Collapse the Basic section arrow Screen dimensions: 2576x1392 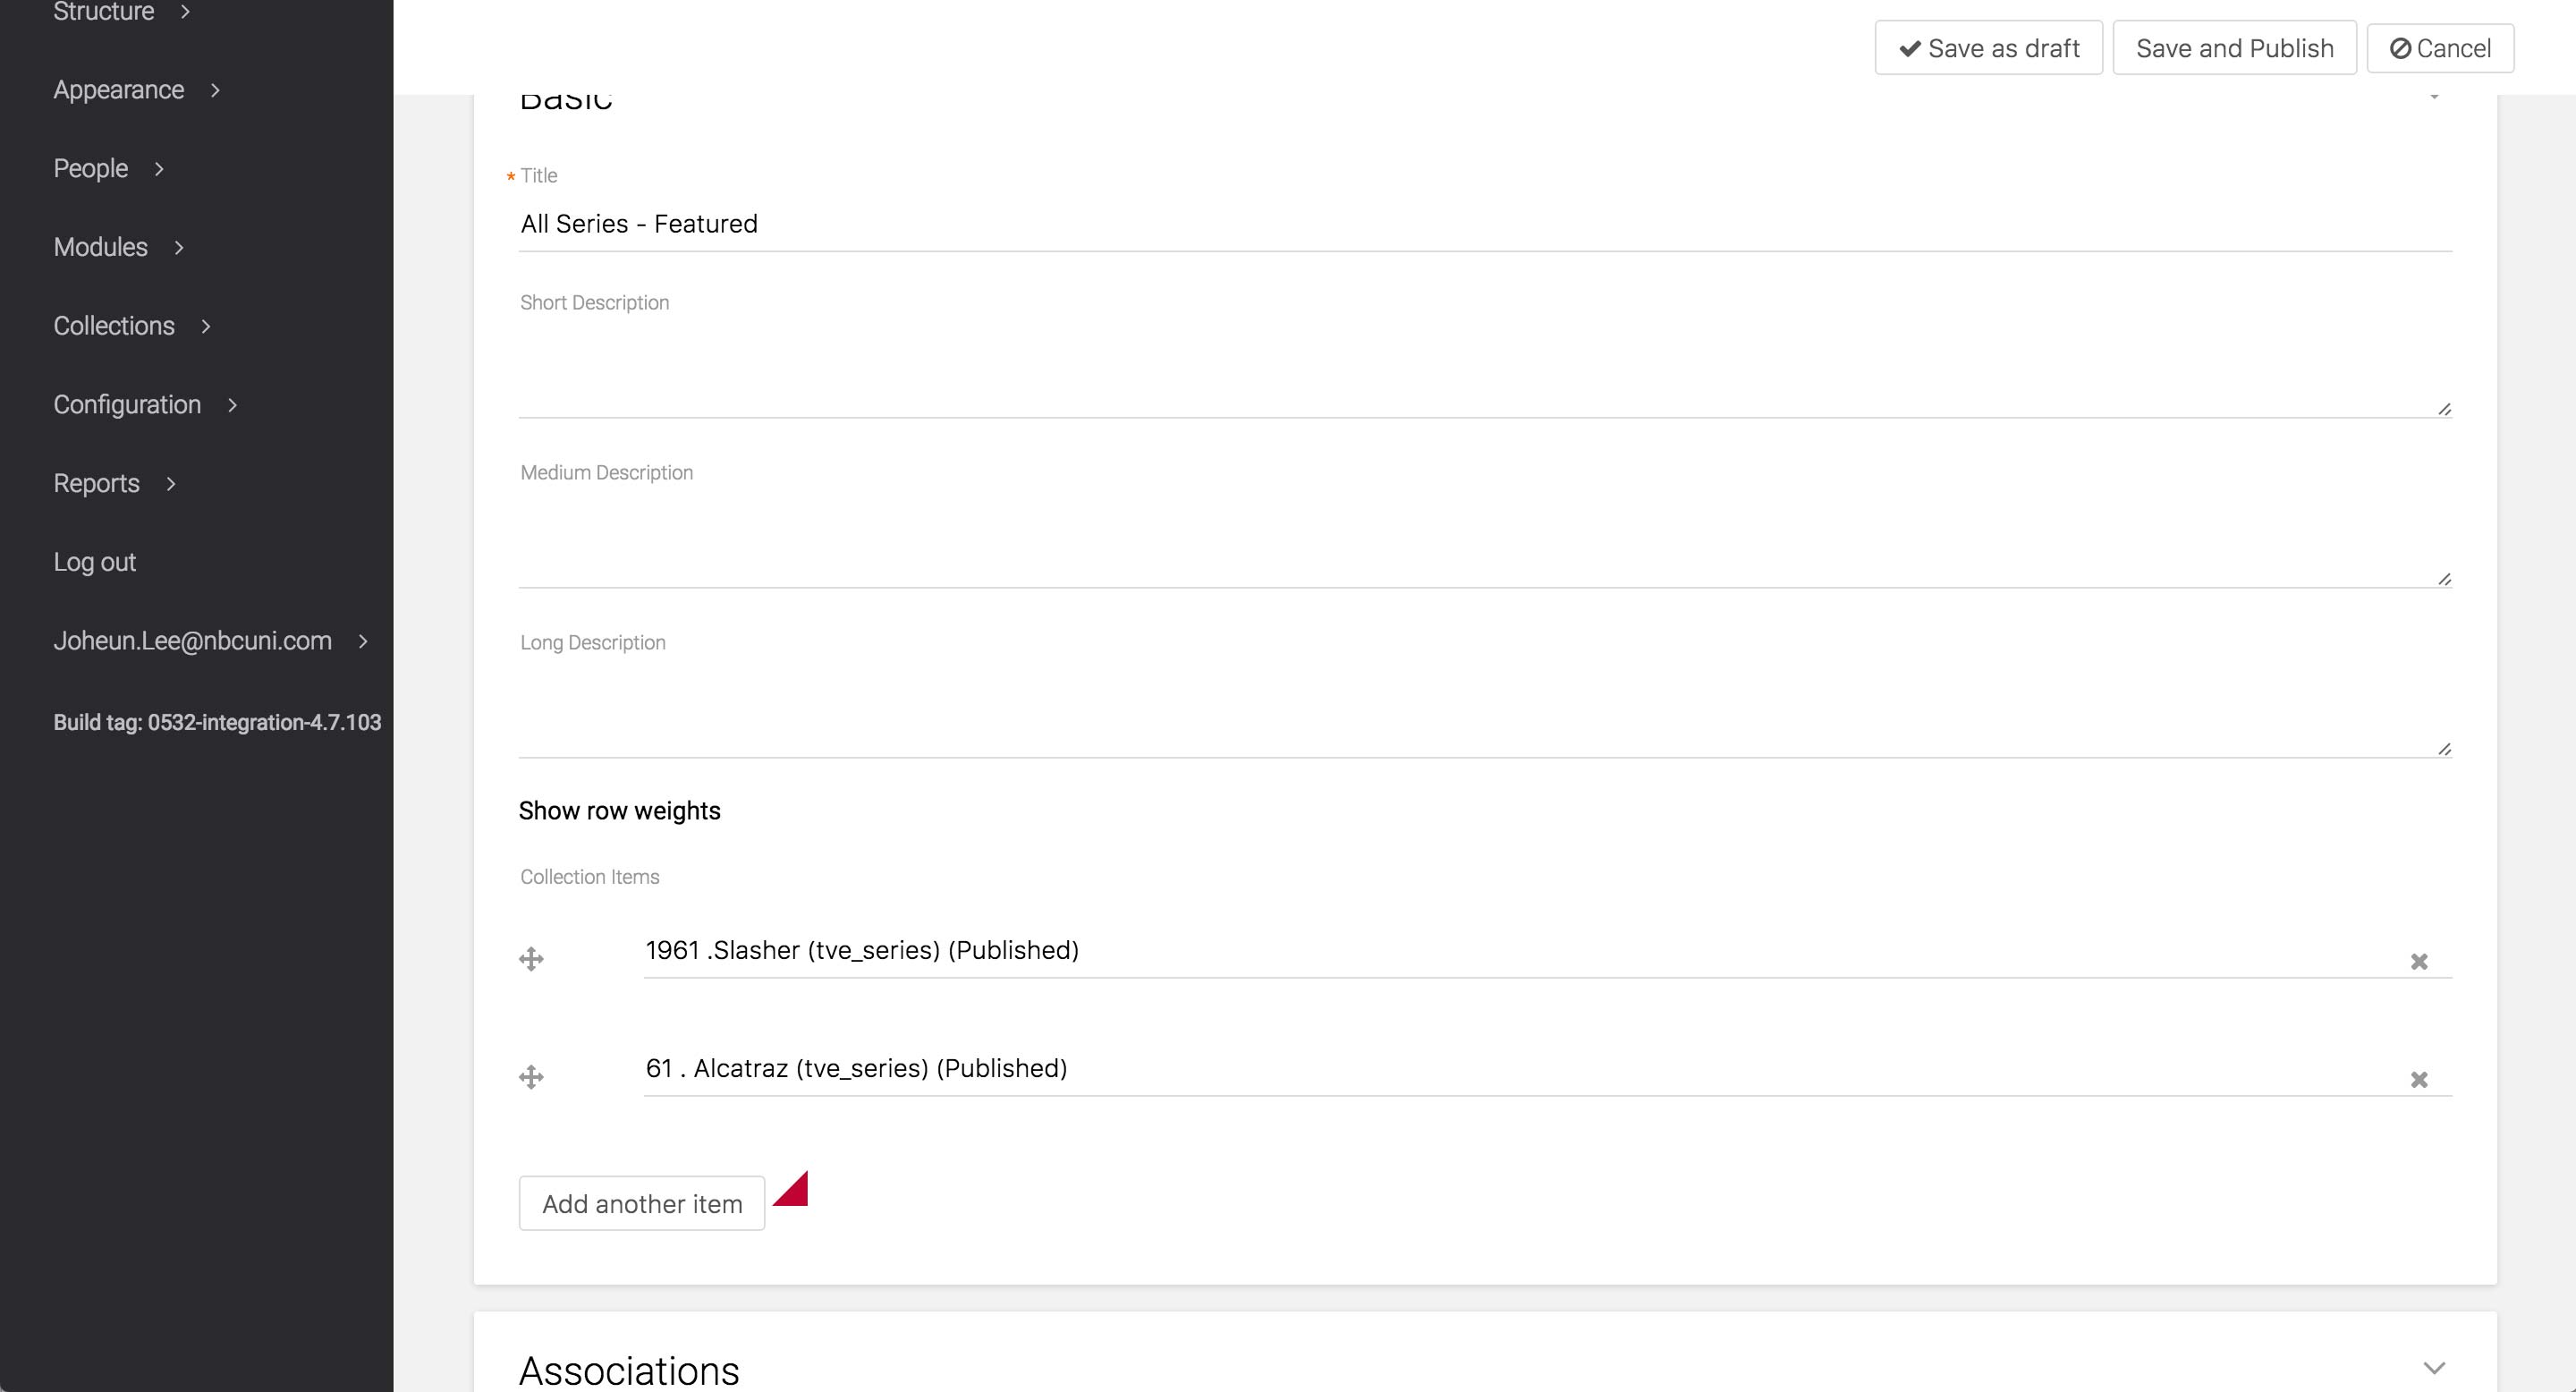click(x=2433, y=98)
